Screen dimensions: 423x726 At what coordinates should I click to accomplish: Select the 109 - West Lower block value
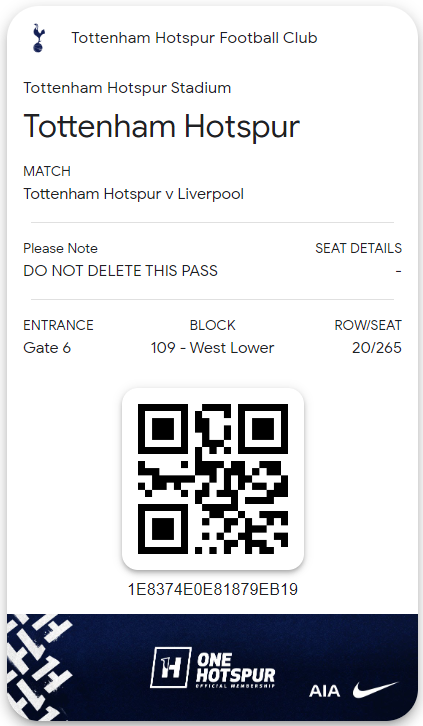tap(212, 348)
